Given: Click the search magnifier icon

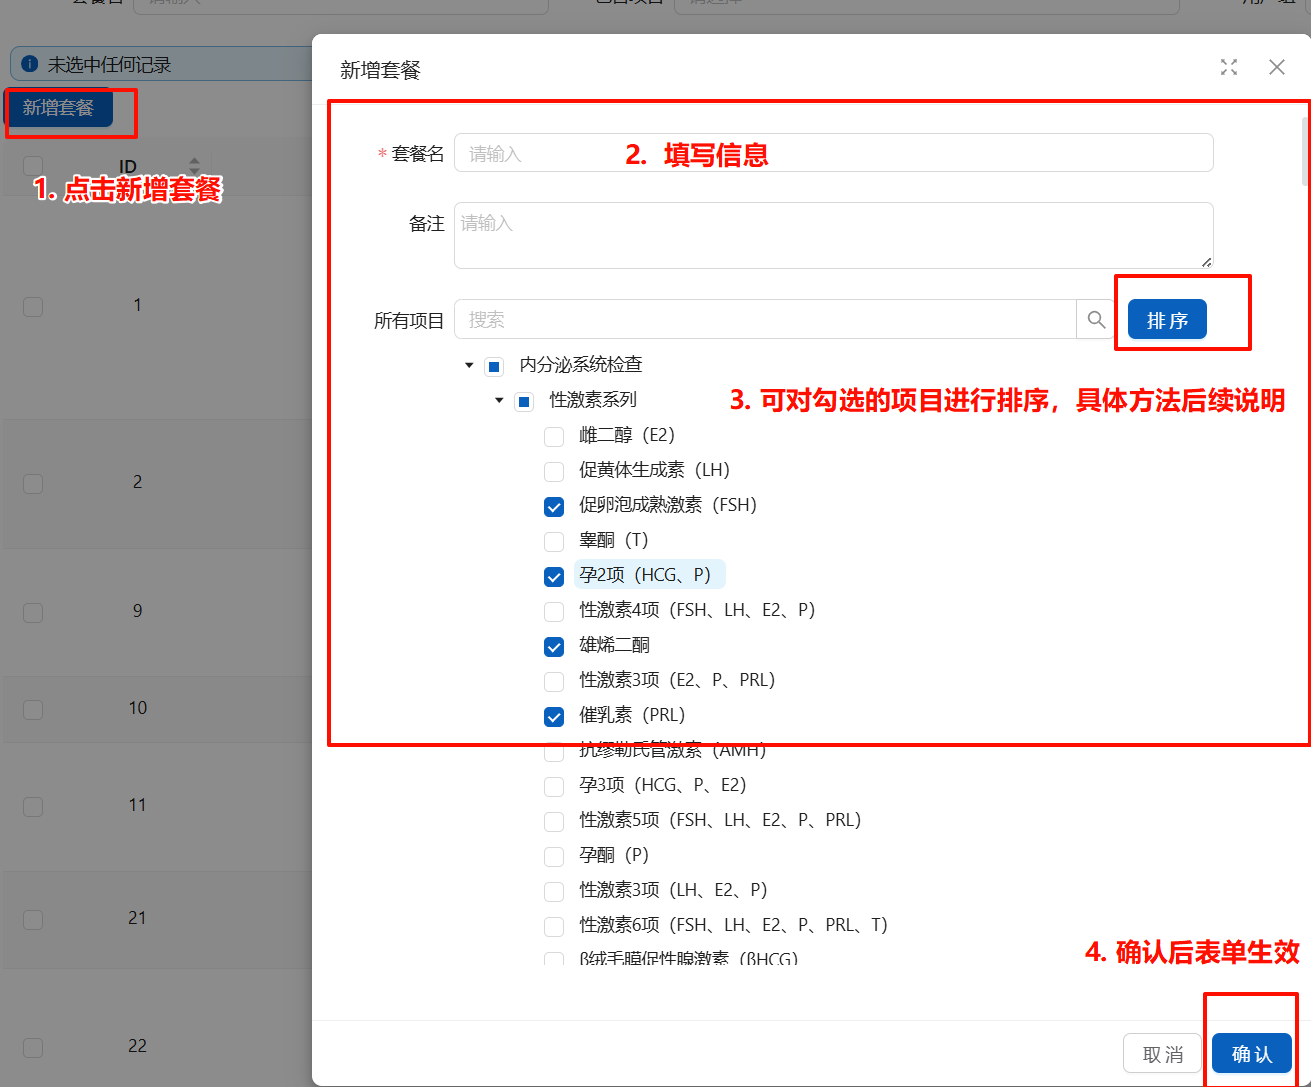Looking at the screenshot, I should pos(1096,320).
